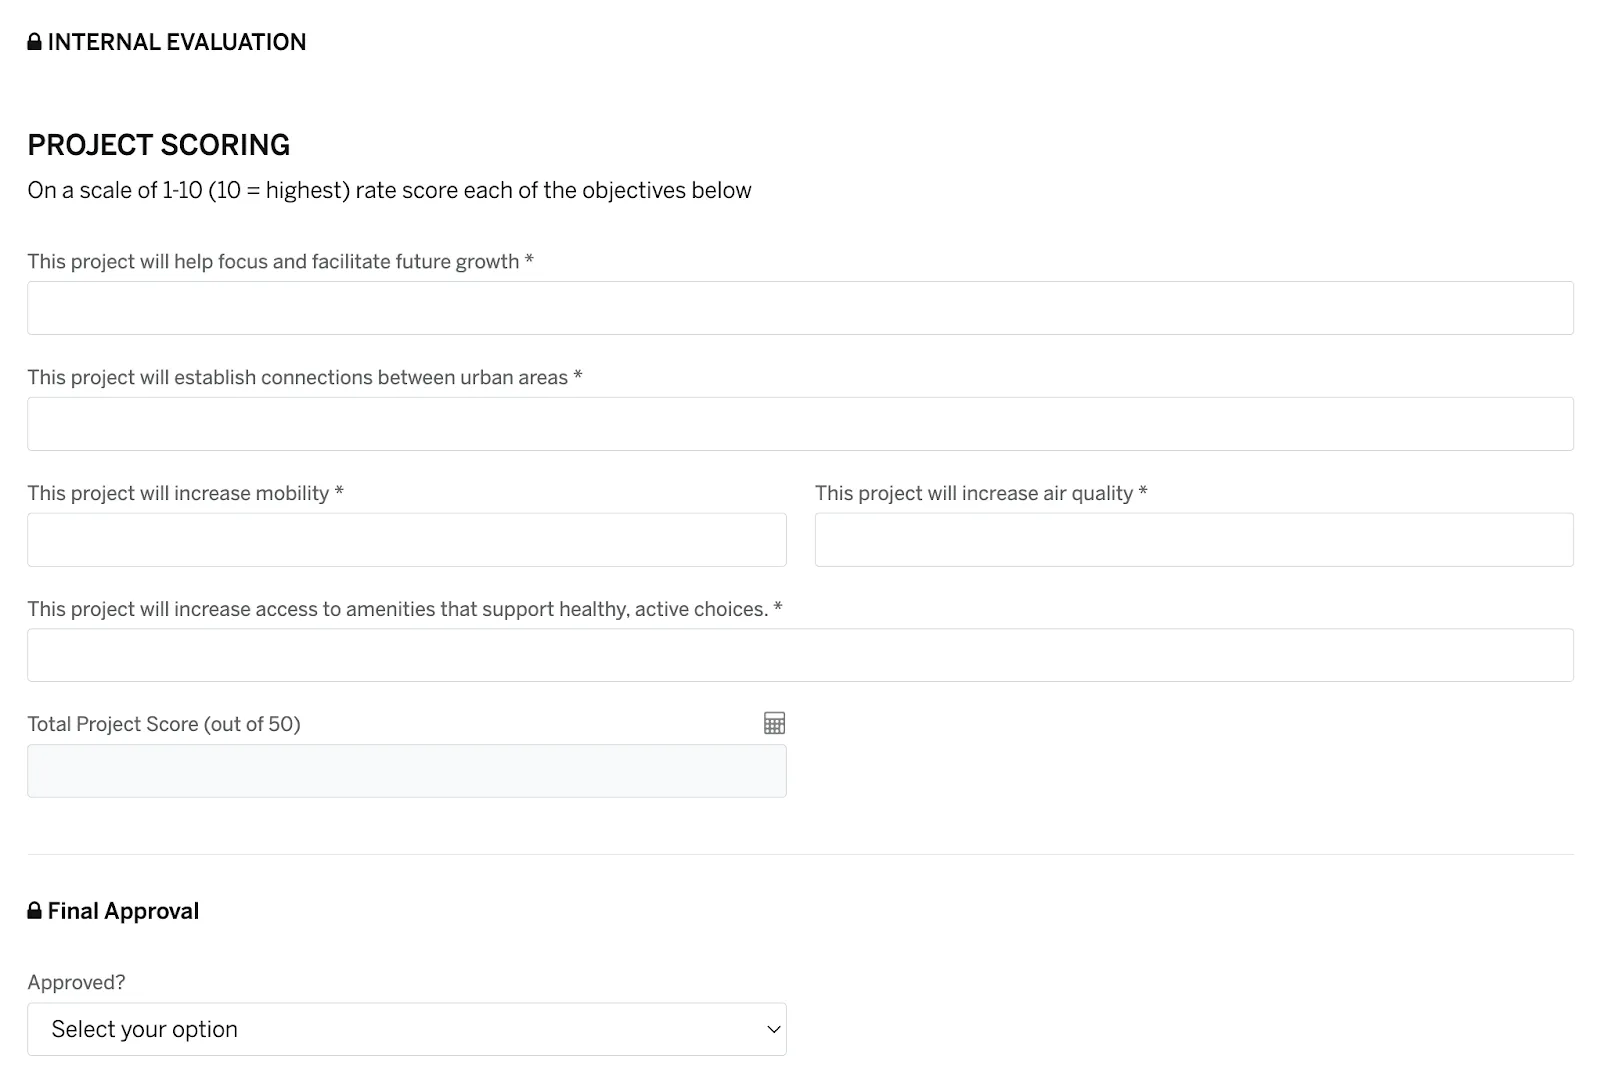Viewport: 1600px width, 1077px height.
Task: Click the 'facilitate future growth' field label
Action: 280,262
